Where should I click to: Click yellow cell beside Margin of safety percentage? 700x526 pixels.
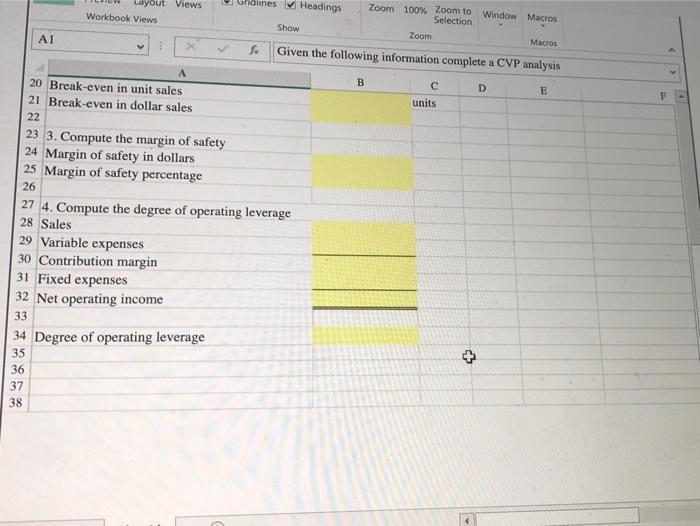362,180
